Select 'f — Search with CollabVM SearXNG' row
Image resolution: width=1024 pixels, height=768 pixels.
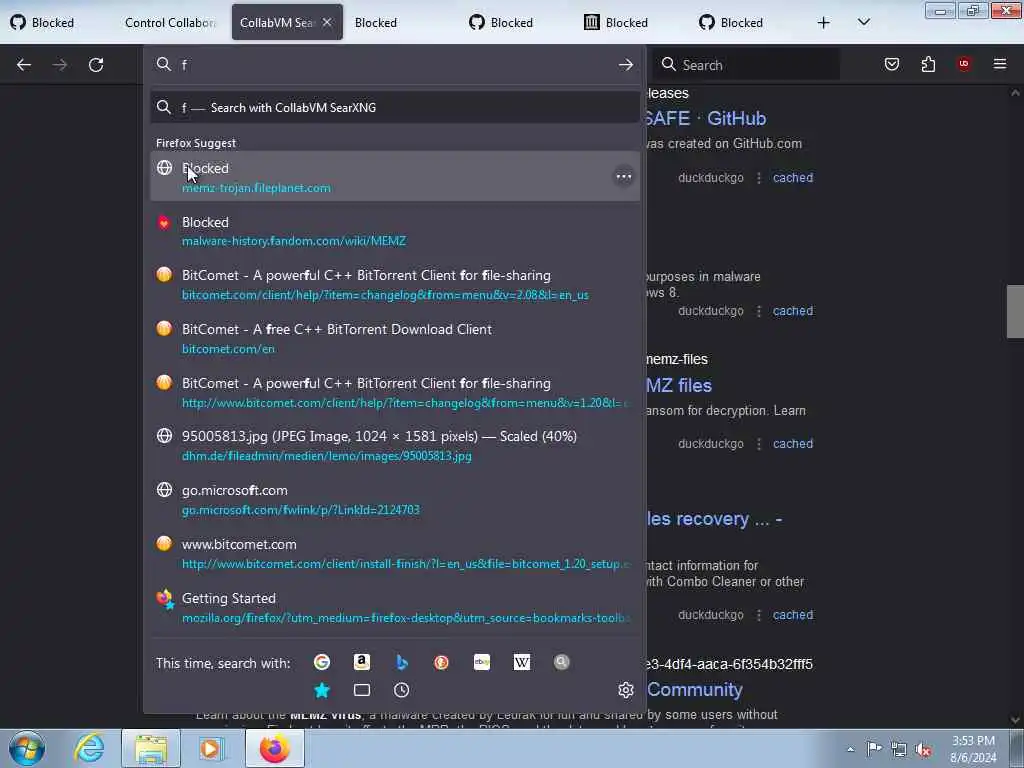tap(395, 108)
